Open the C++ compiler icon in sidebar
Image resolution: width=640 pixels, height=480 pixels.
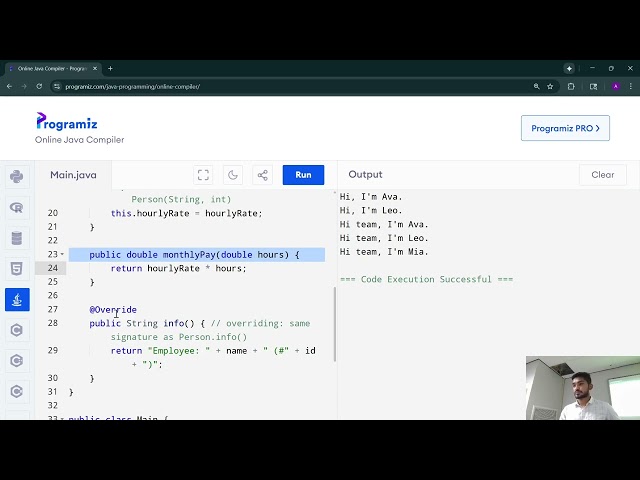(17, 361)
